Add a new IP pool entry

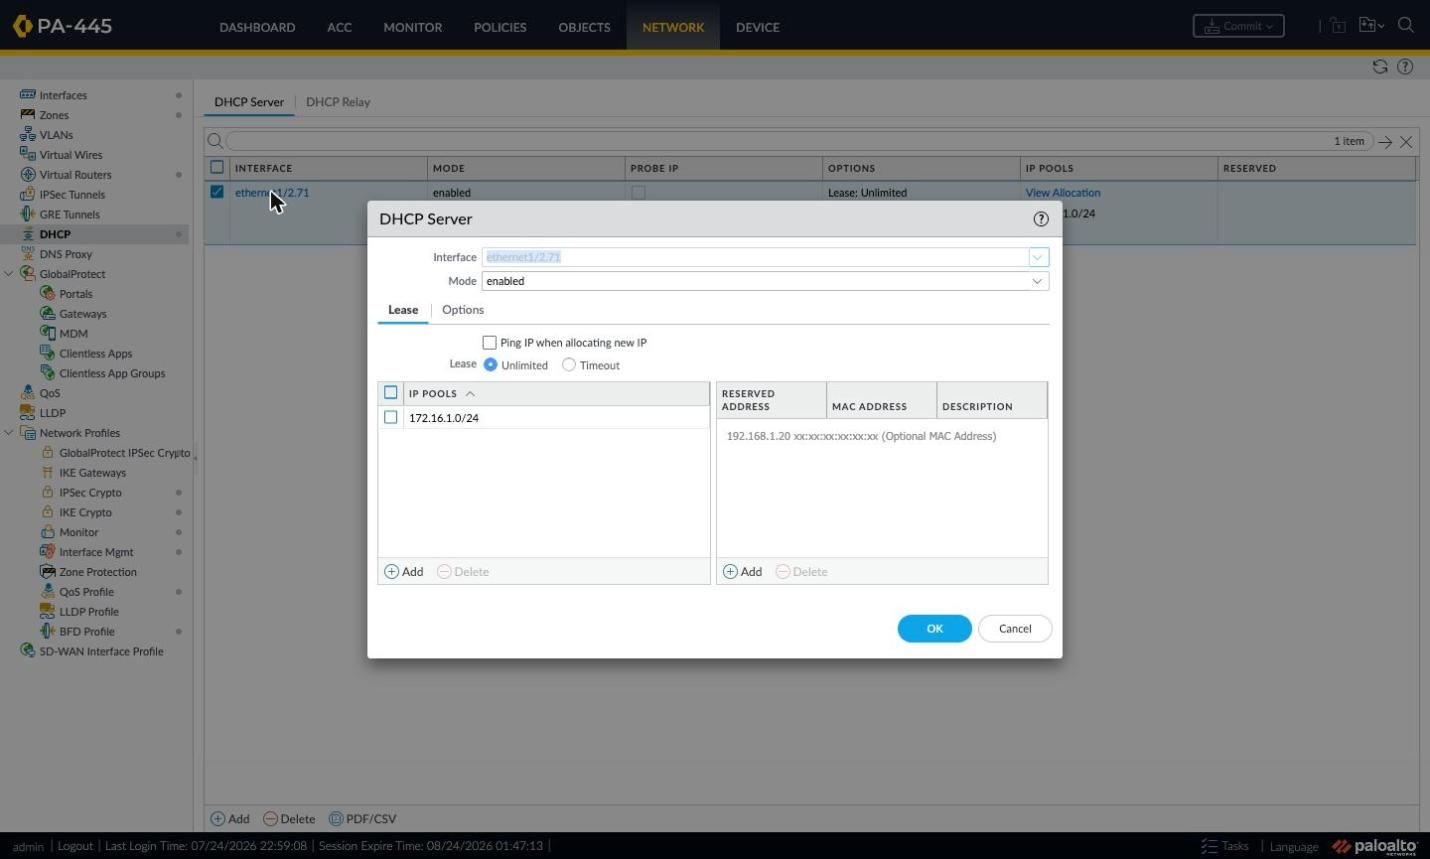404,572
